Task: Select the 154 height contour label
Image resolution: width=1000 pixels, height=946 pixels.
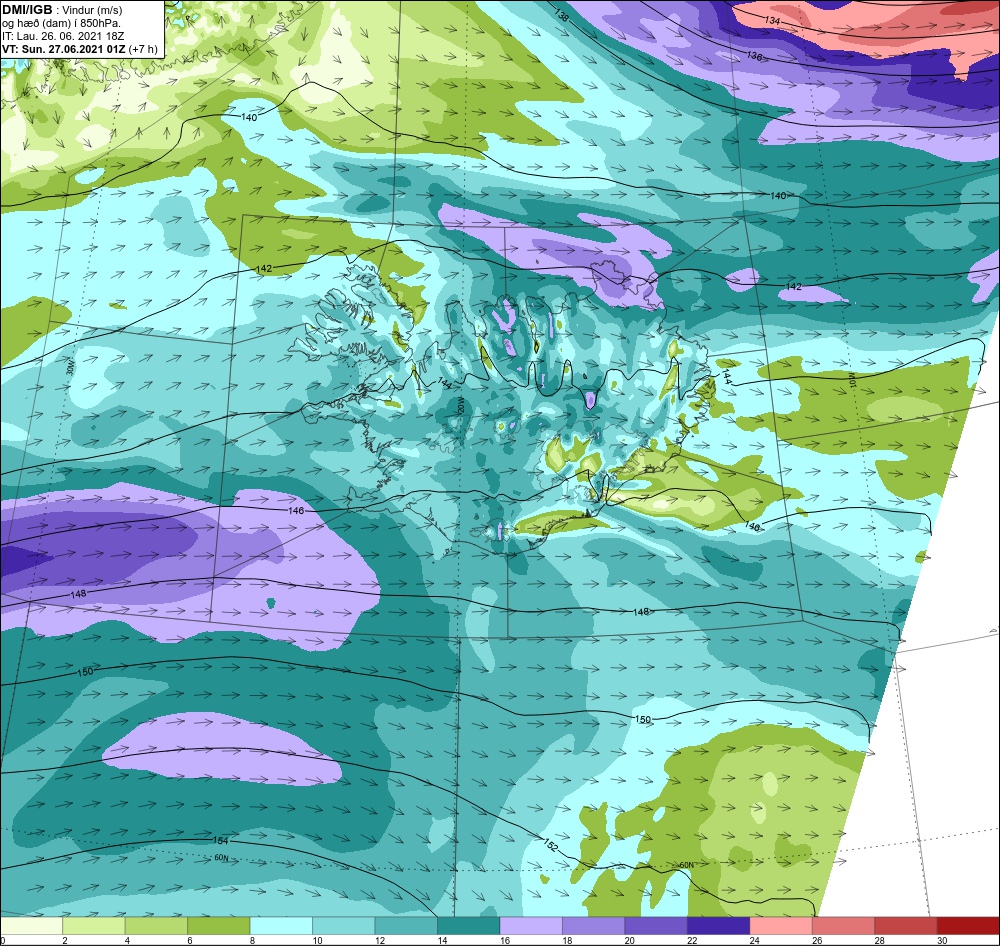Action: [220, 840]
